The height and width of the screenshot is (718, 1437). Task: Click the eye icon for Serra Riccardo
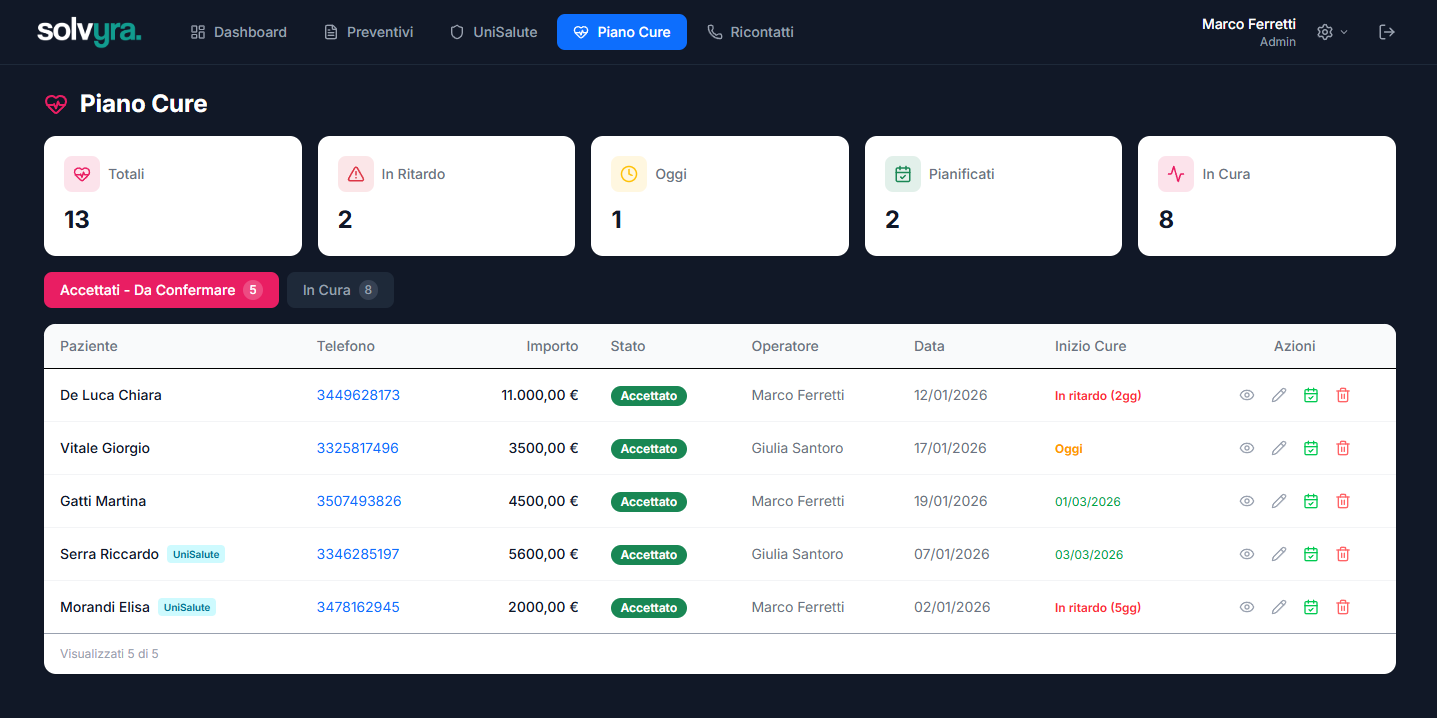click(x=1246, y=554)
